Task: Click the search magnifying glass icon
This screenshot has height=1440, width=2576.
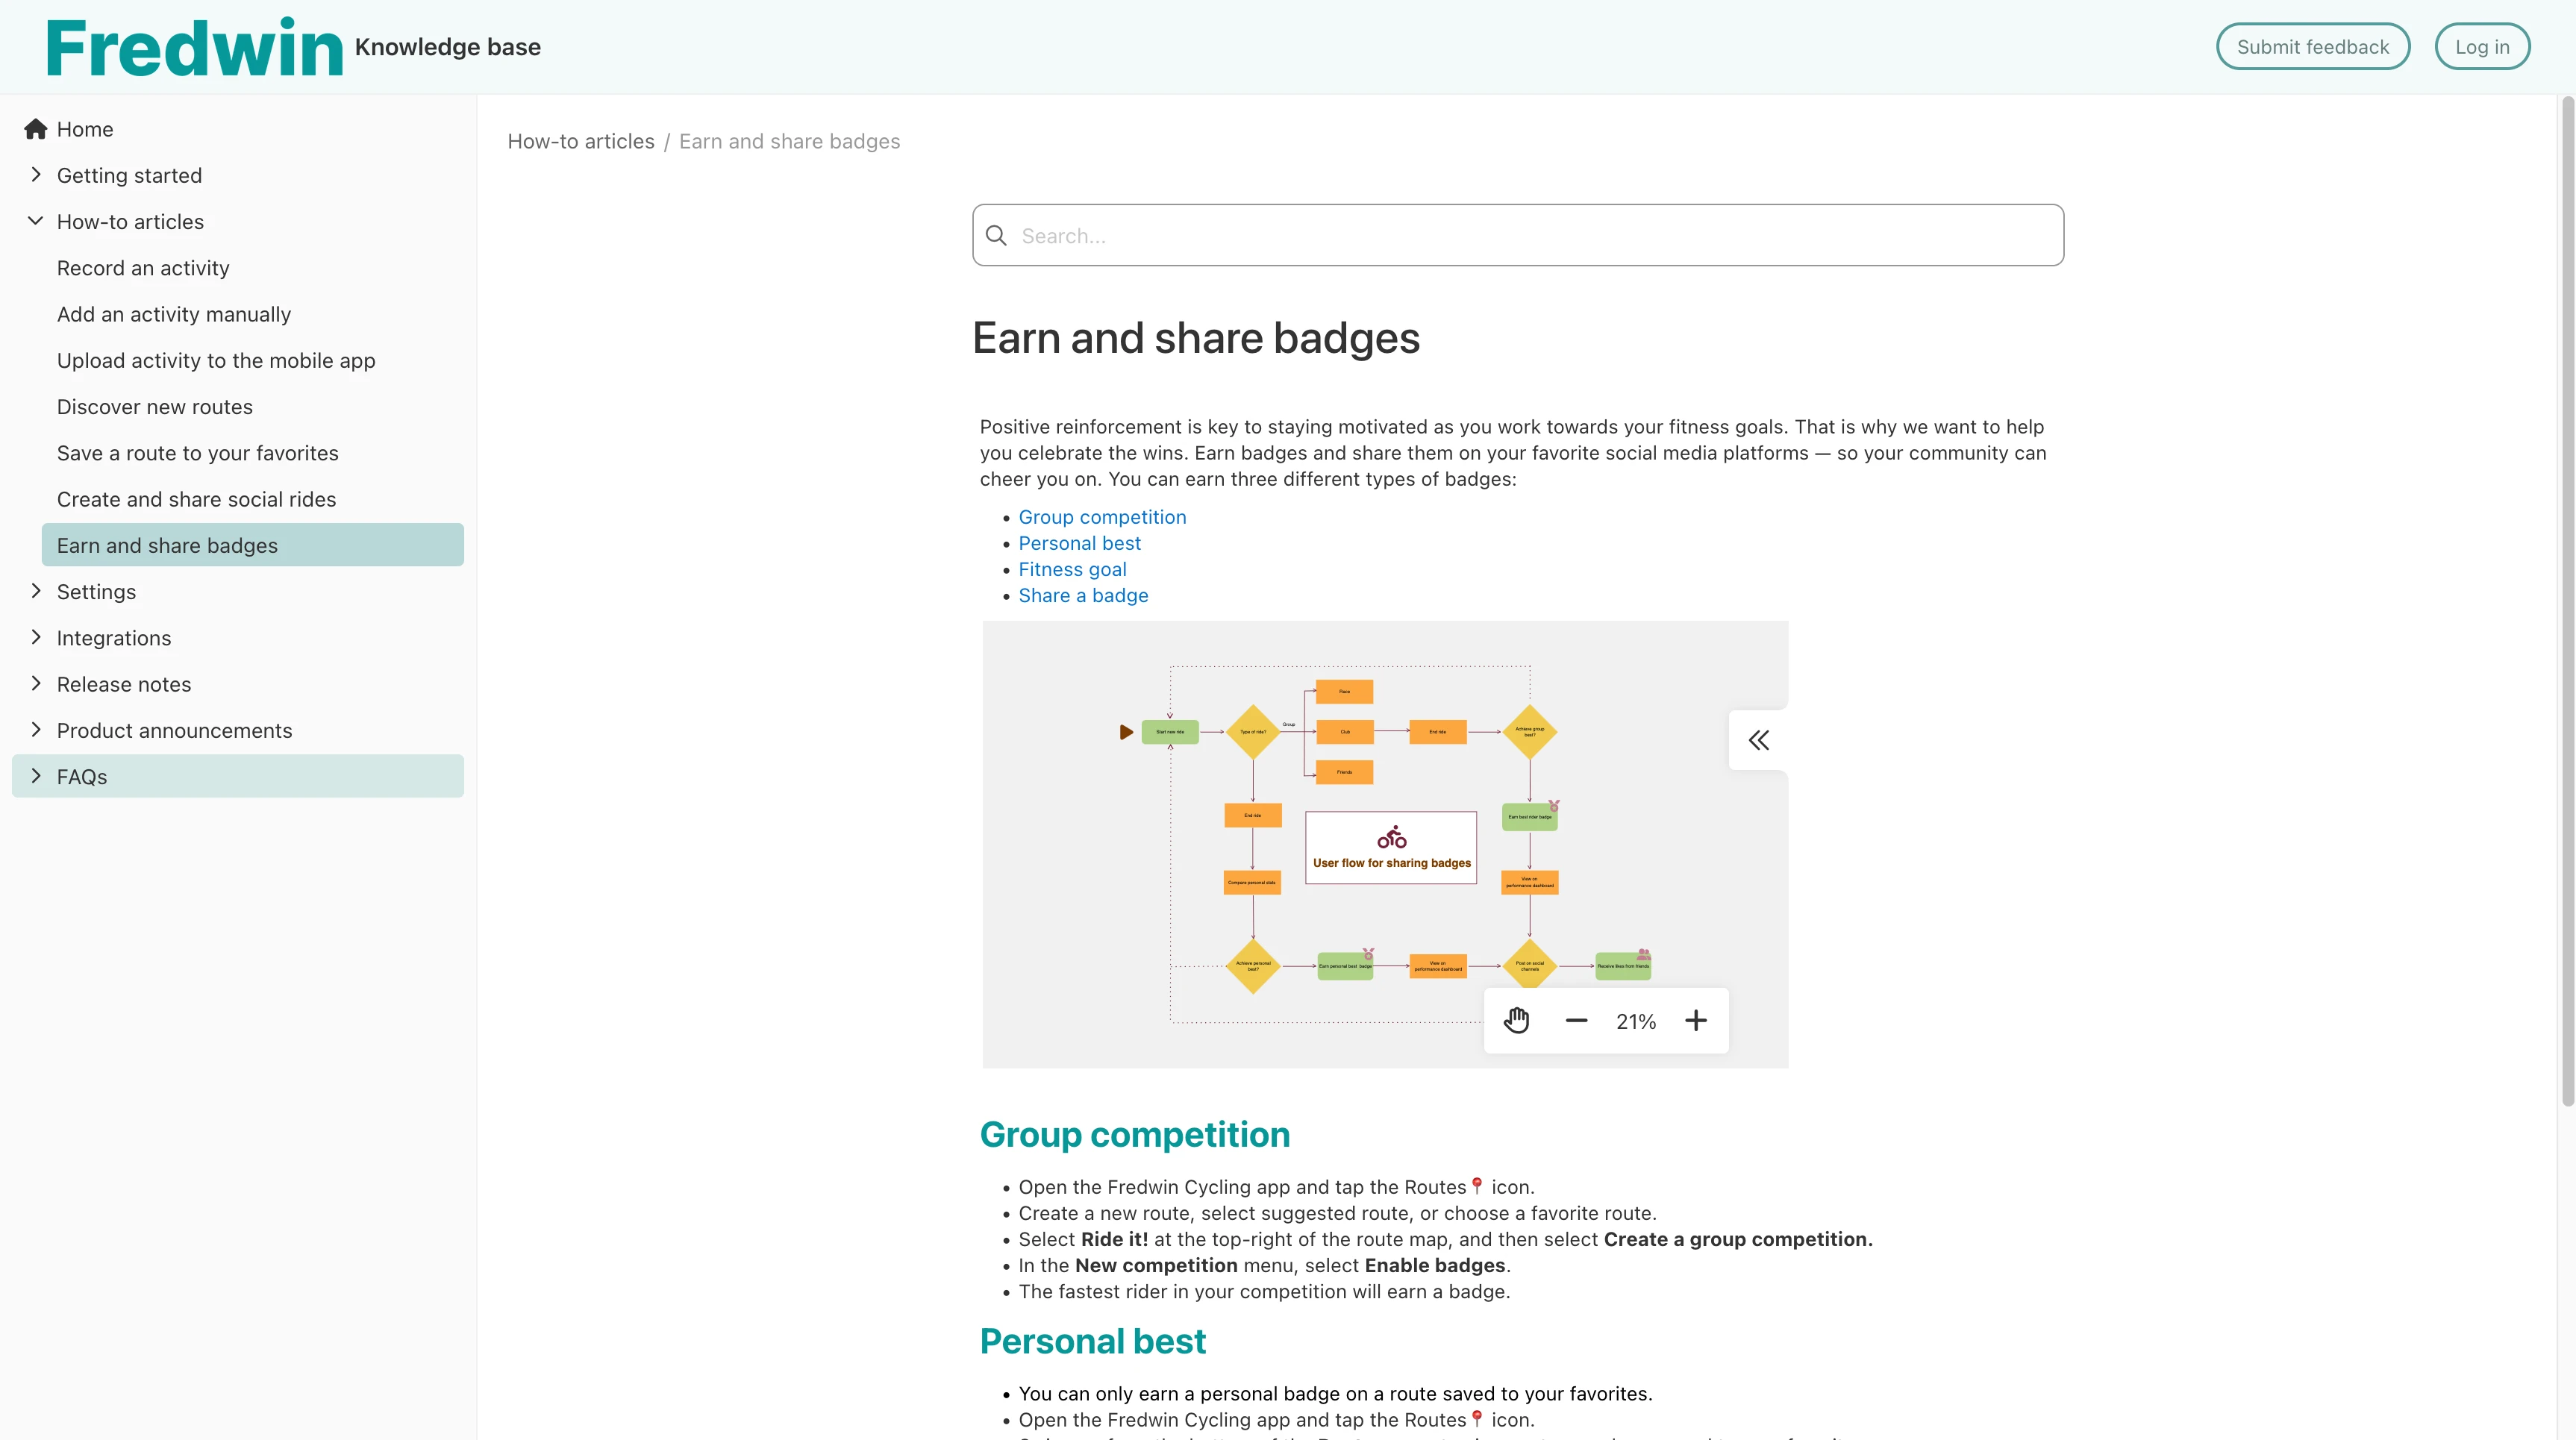Action: point(996,235)
